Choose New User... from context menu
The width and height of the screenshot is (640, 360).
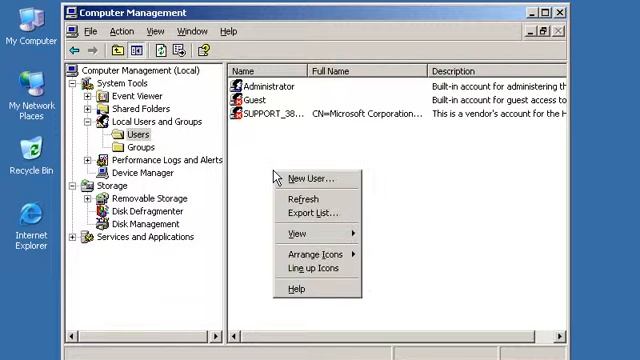tap(317, 179)
